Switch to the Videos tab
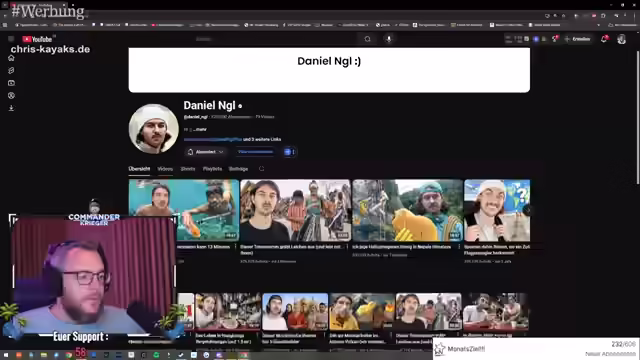This screenshot has height=360, width=640. tap(165, 169)
